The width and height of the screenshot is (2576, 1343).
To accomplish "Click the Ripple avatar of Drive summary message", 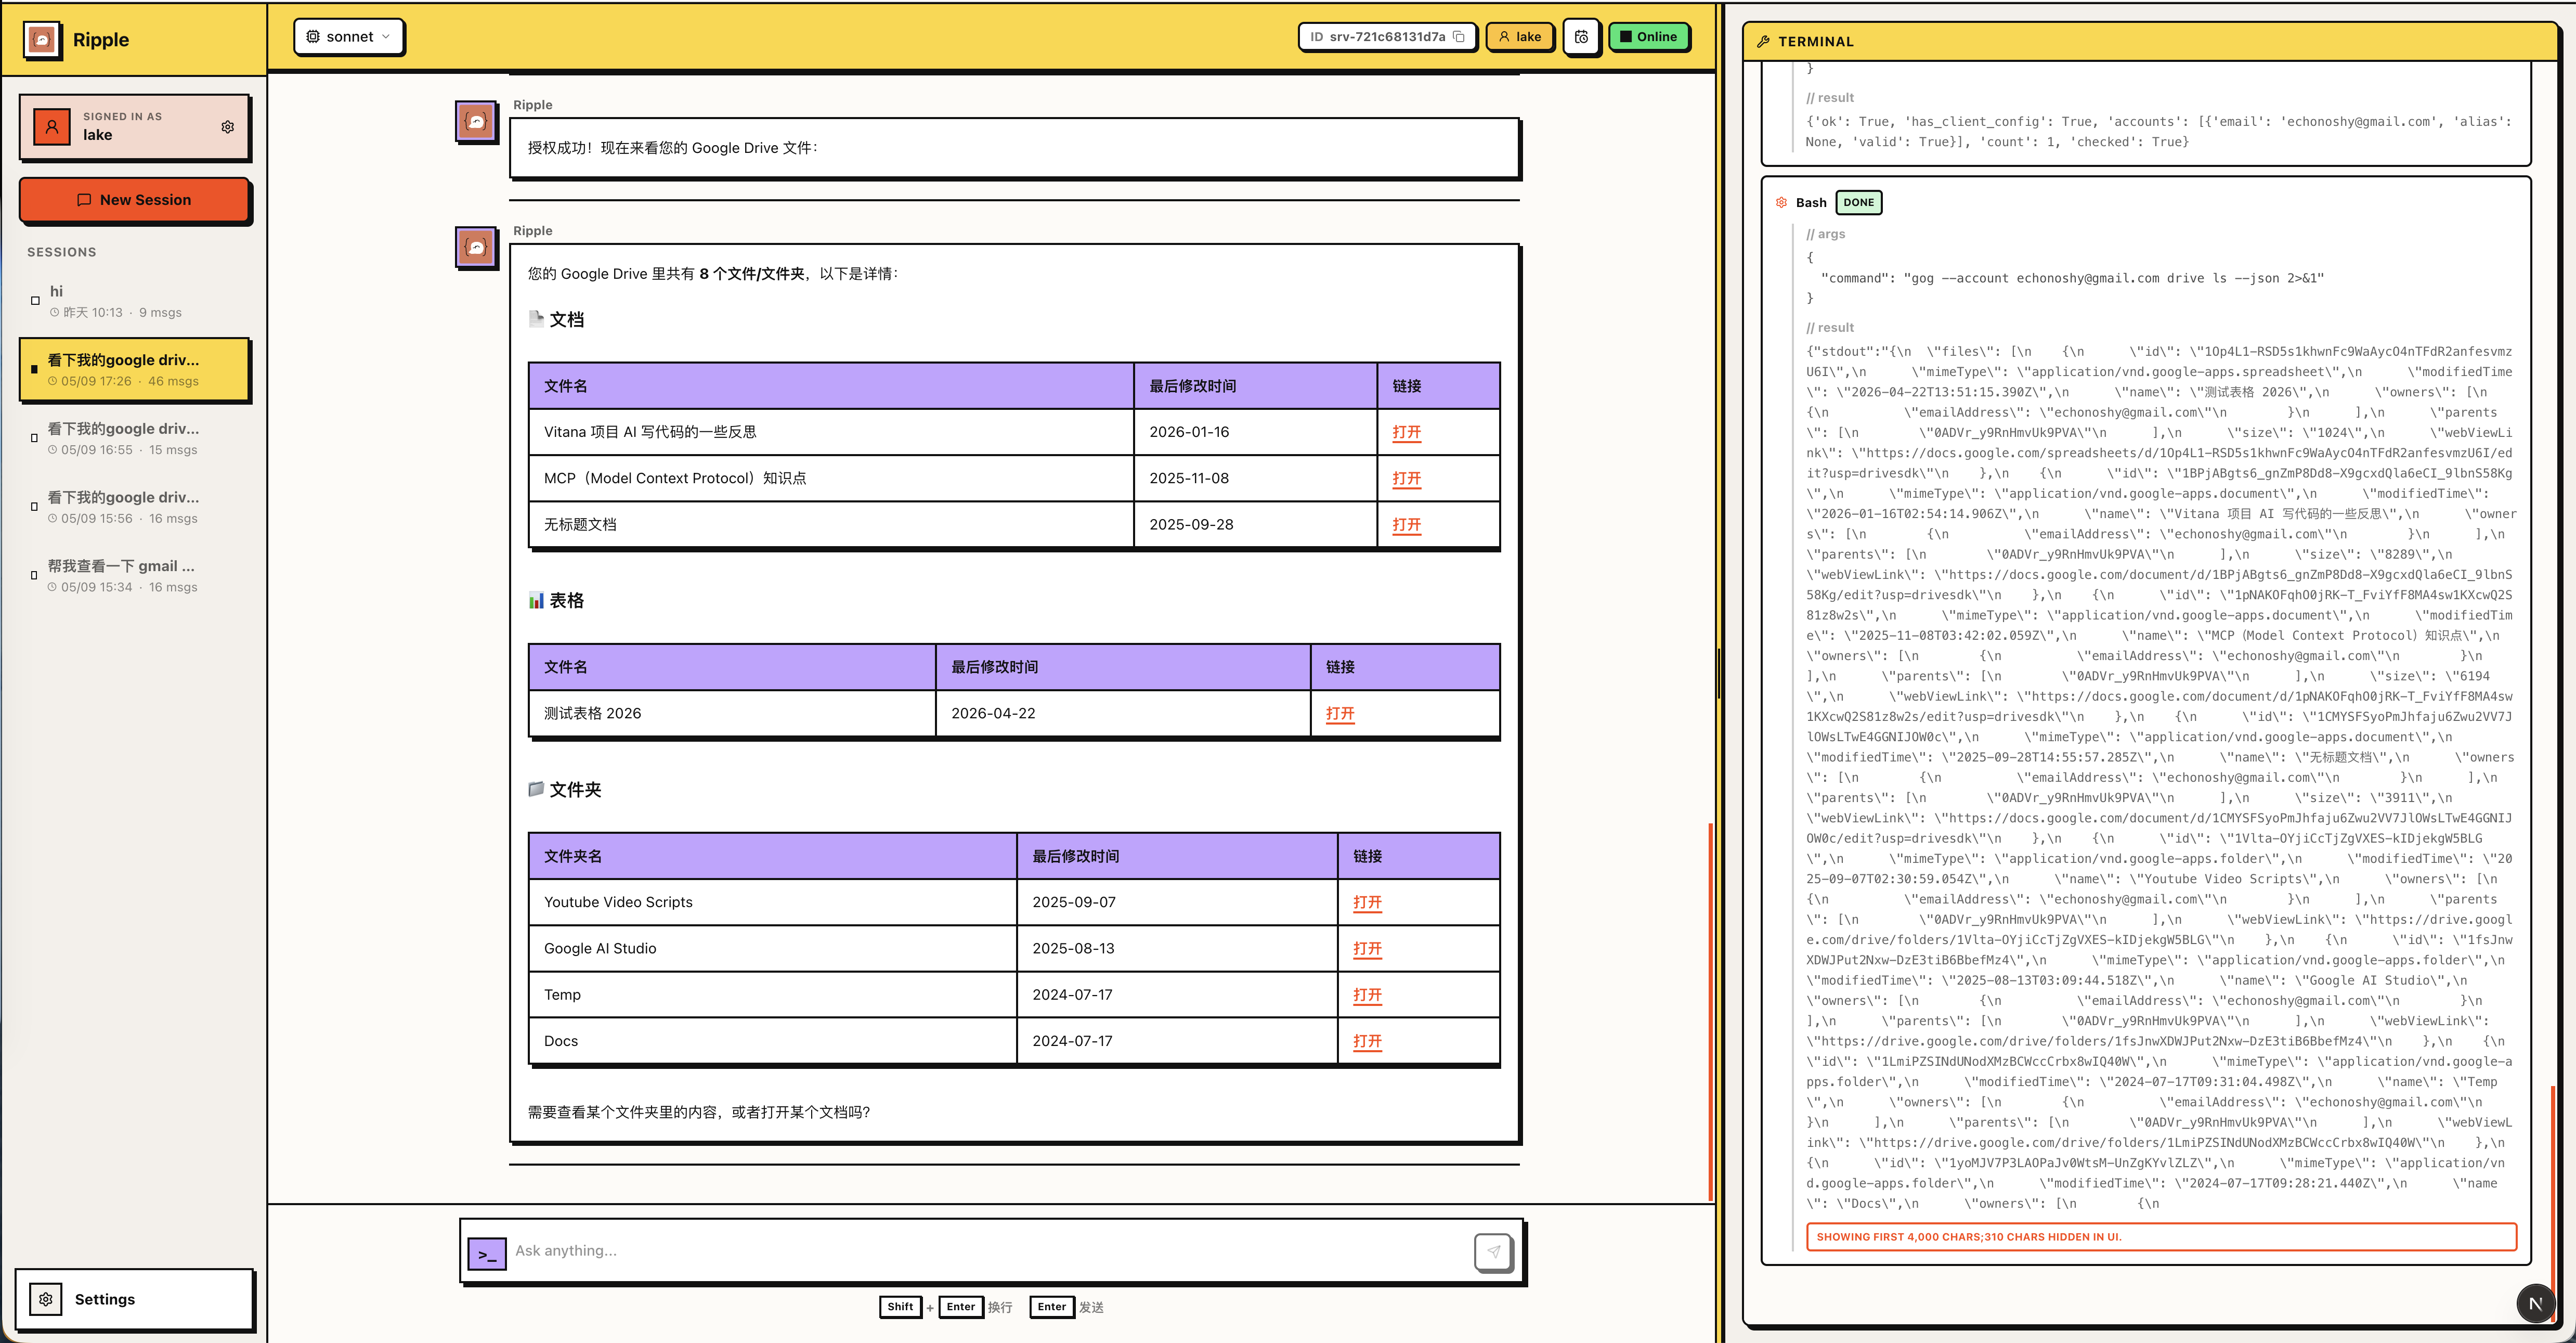I will tap(476, 247).
